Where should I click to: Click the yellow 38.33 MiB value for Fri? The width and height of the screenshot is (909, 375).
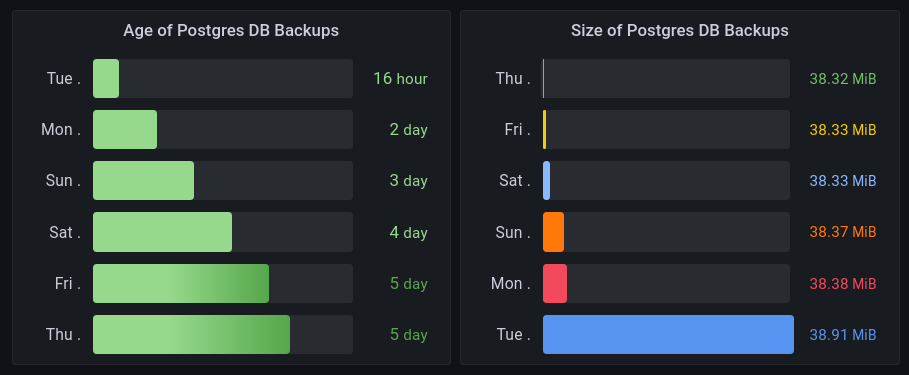tap(842, 129)
